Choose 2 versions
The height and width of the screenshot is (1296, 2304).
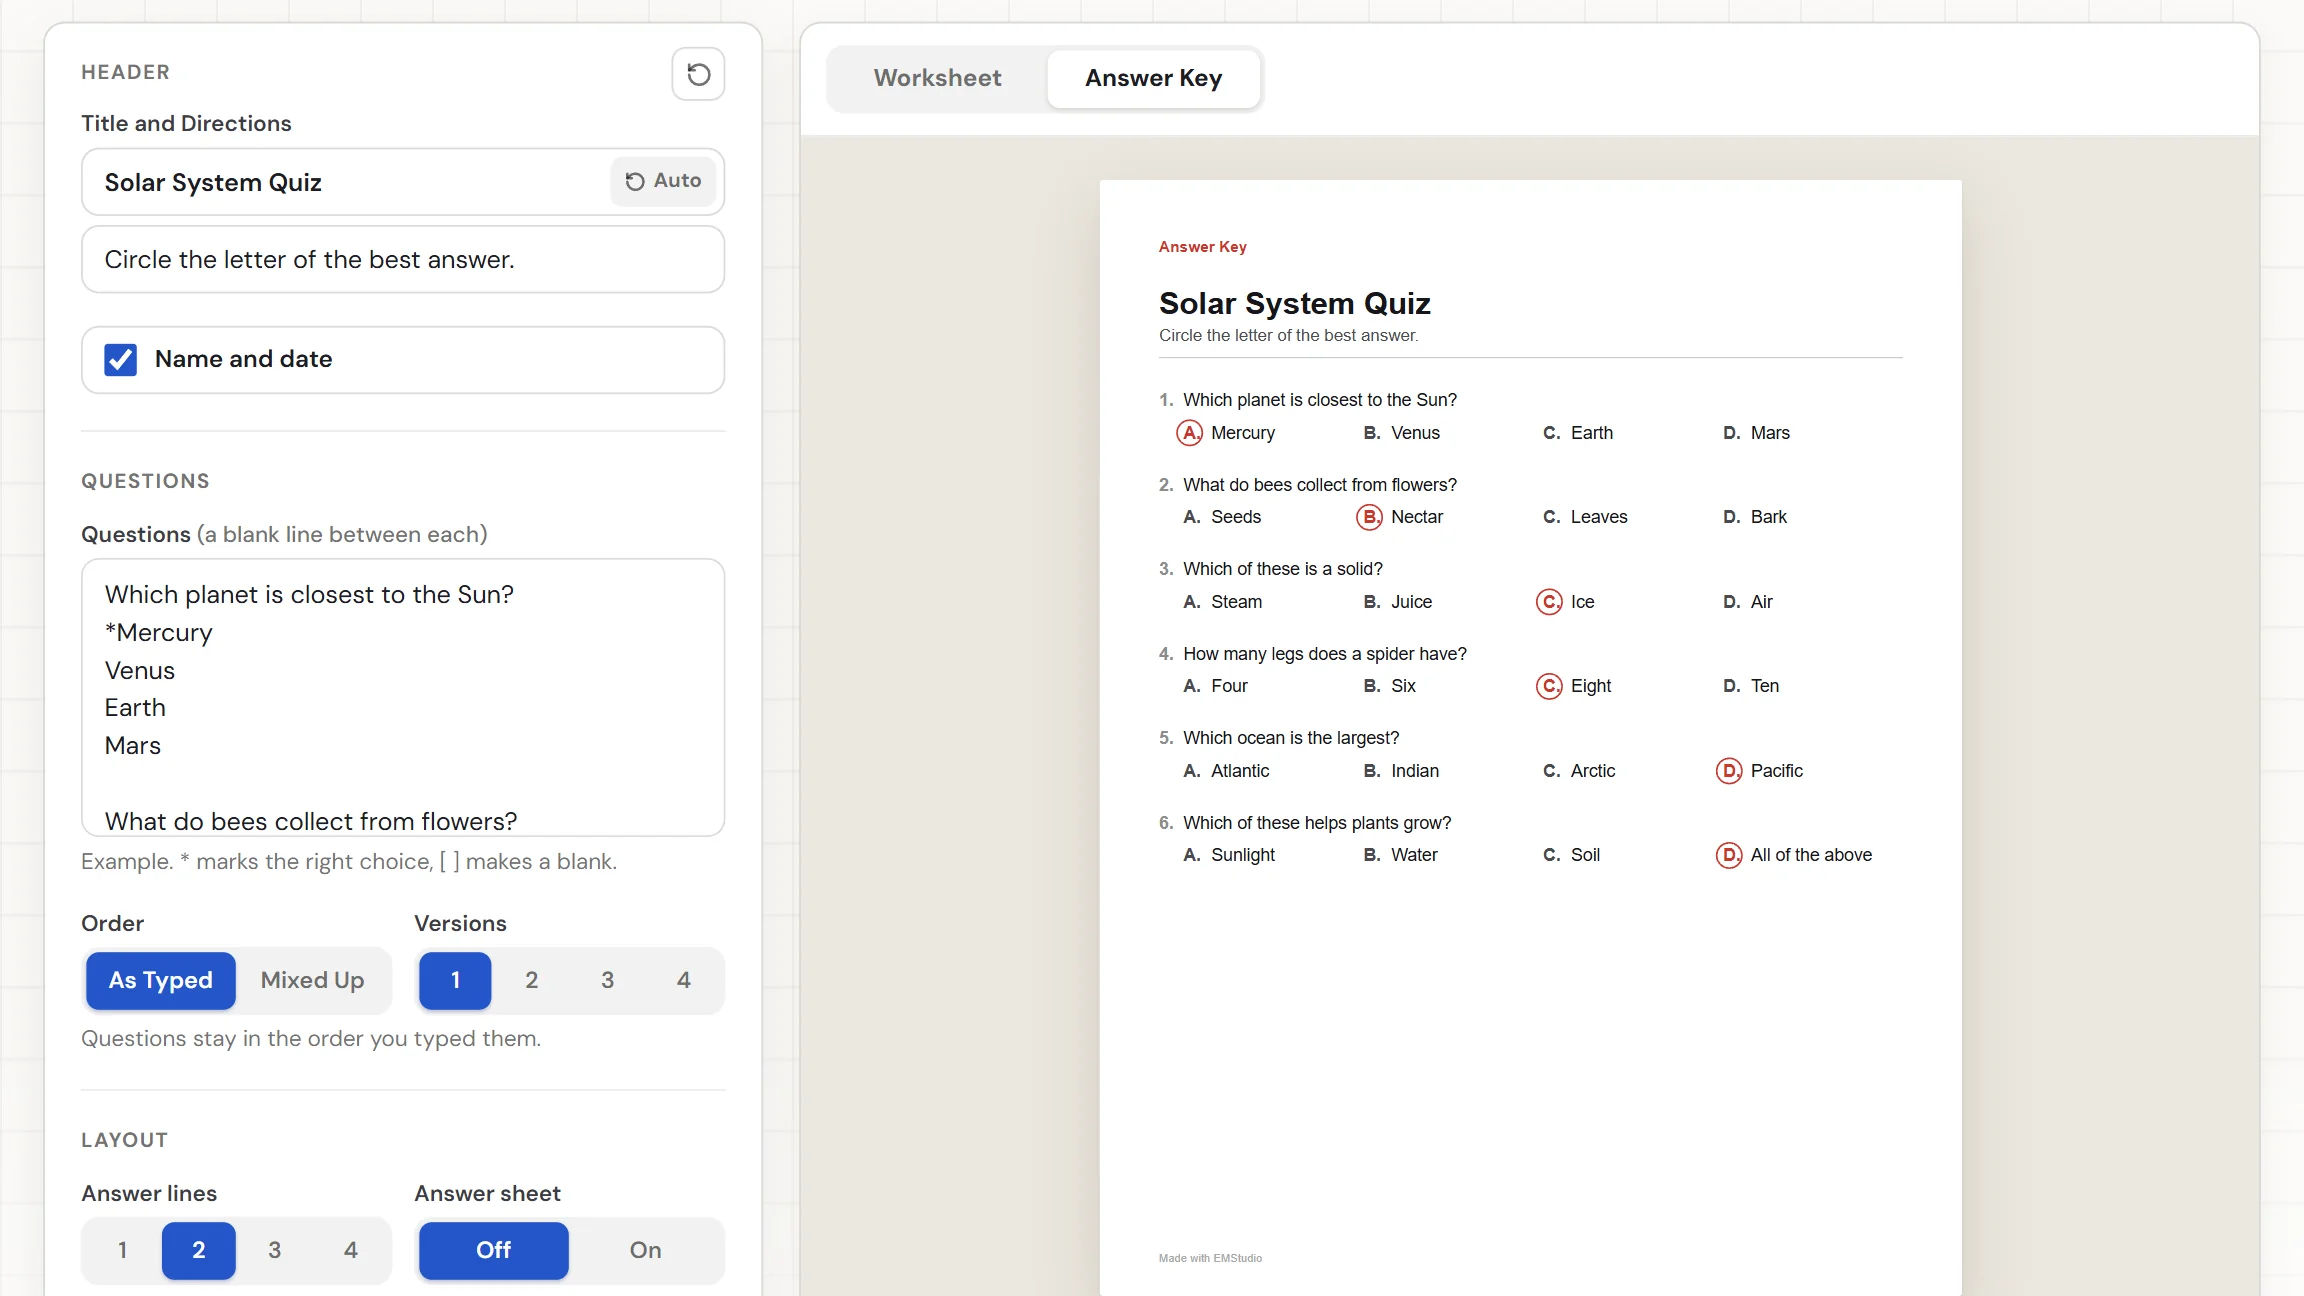[x=531, y=980]
